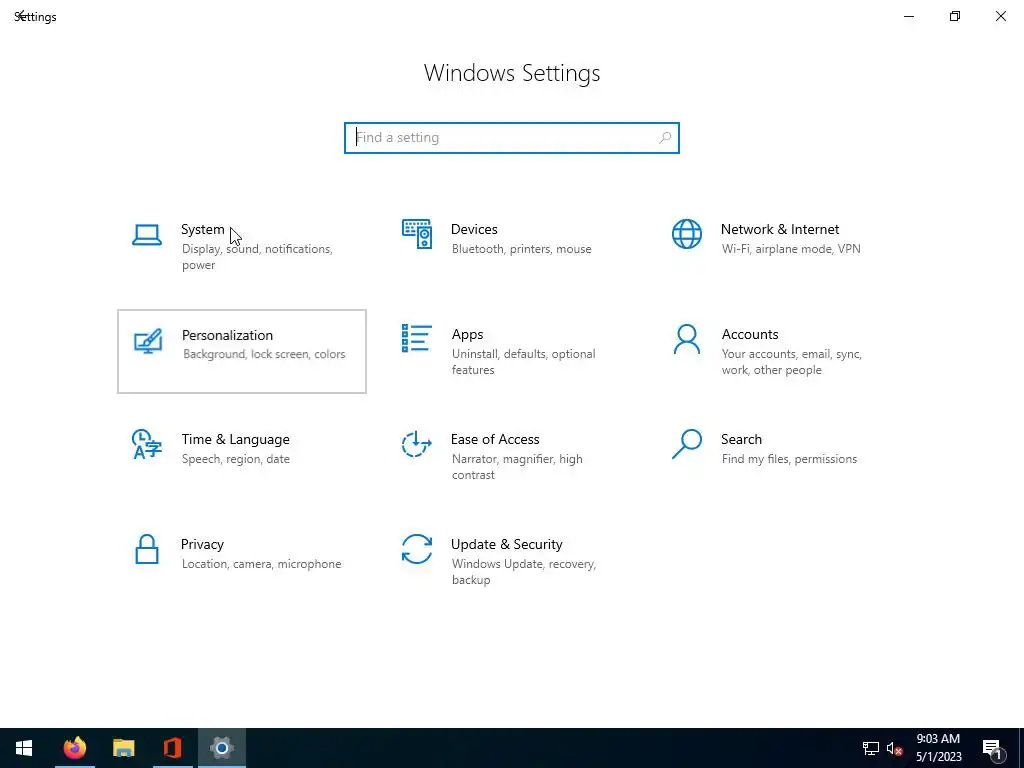Open File Explorer from taskbar
1024x768 pixels.
pyautogui.click(x=123, y=748)
